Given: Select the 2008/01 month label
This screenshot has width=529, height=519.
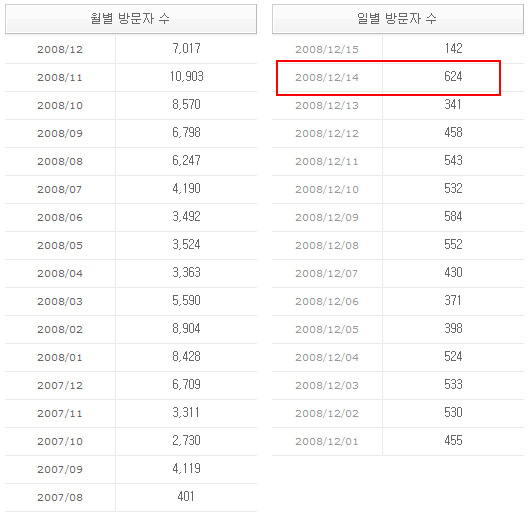Looking at the screenshot, I should tap(60, 358).
